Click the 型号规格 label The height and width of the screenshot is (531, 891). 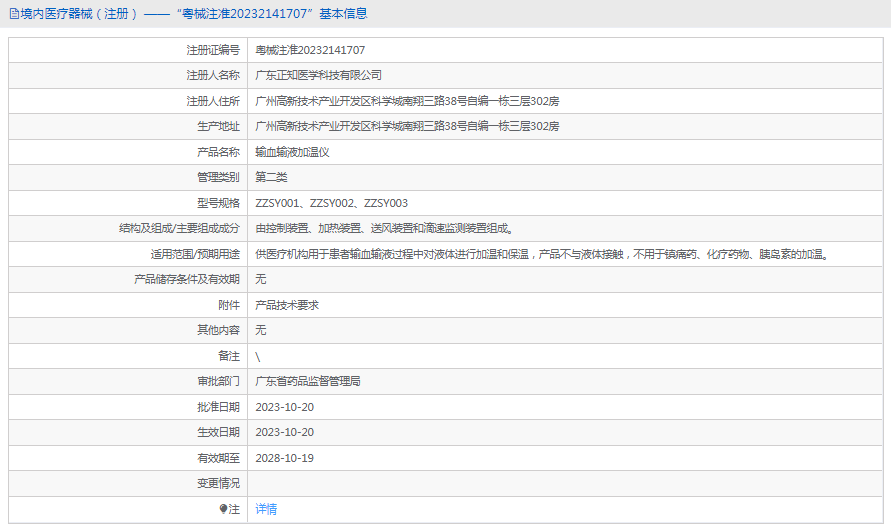[218, 203]
